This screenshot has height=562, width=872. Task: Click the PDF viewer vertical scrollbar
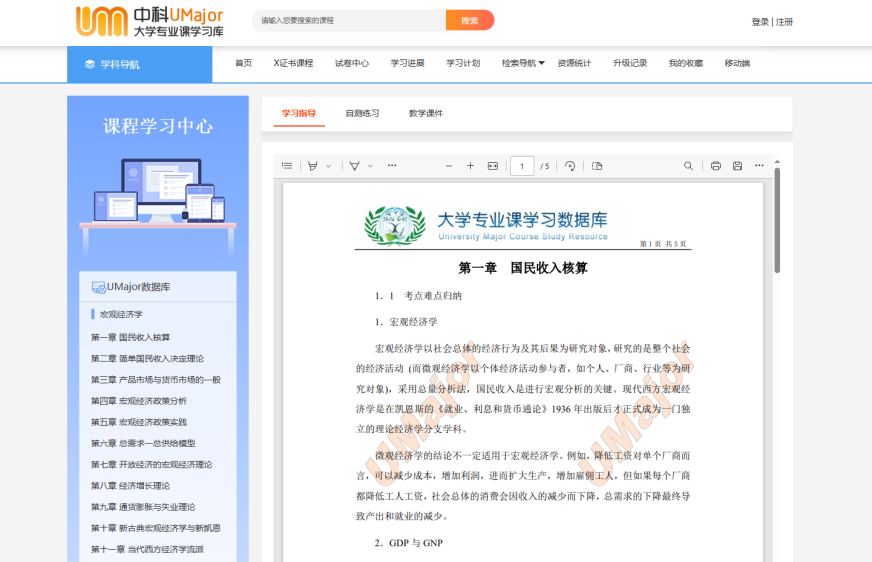pos(777,220)
